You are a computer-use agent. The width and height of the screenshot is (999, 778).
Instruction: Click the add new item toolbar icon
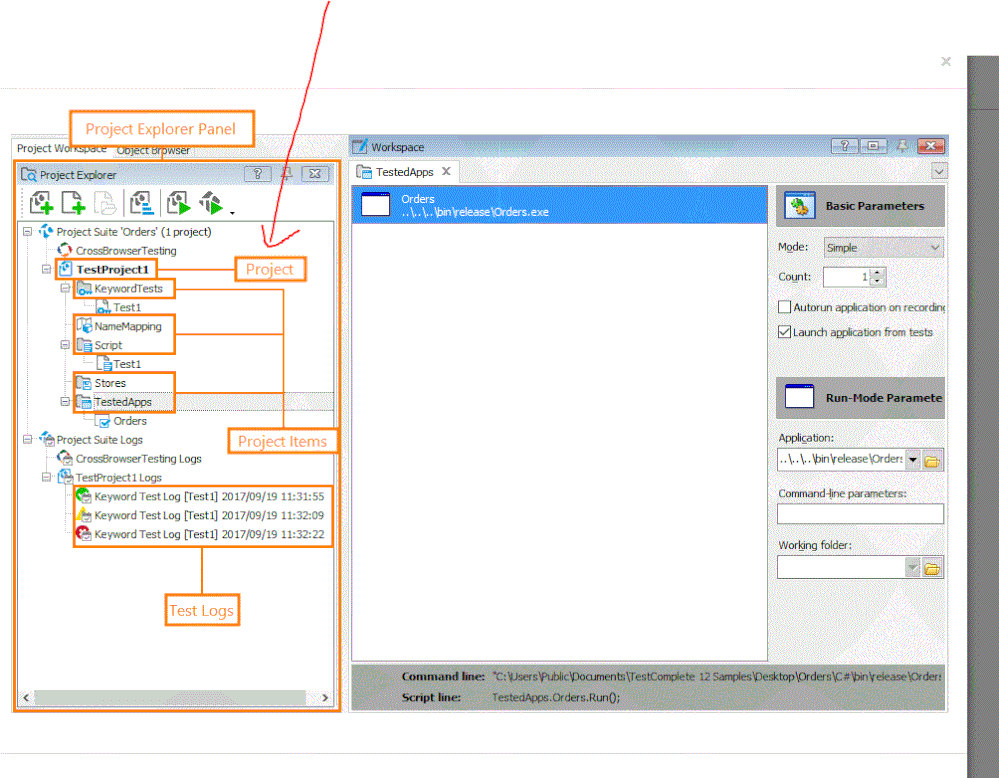(x=73, y=204)
